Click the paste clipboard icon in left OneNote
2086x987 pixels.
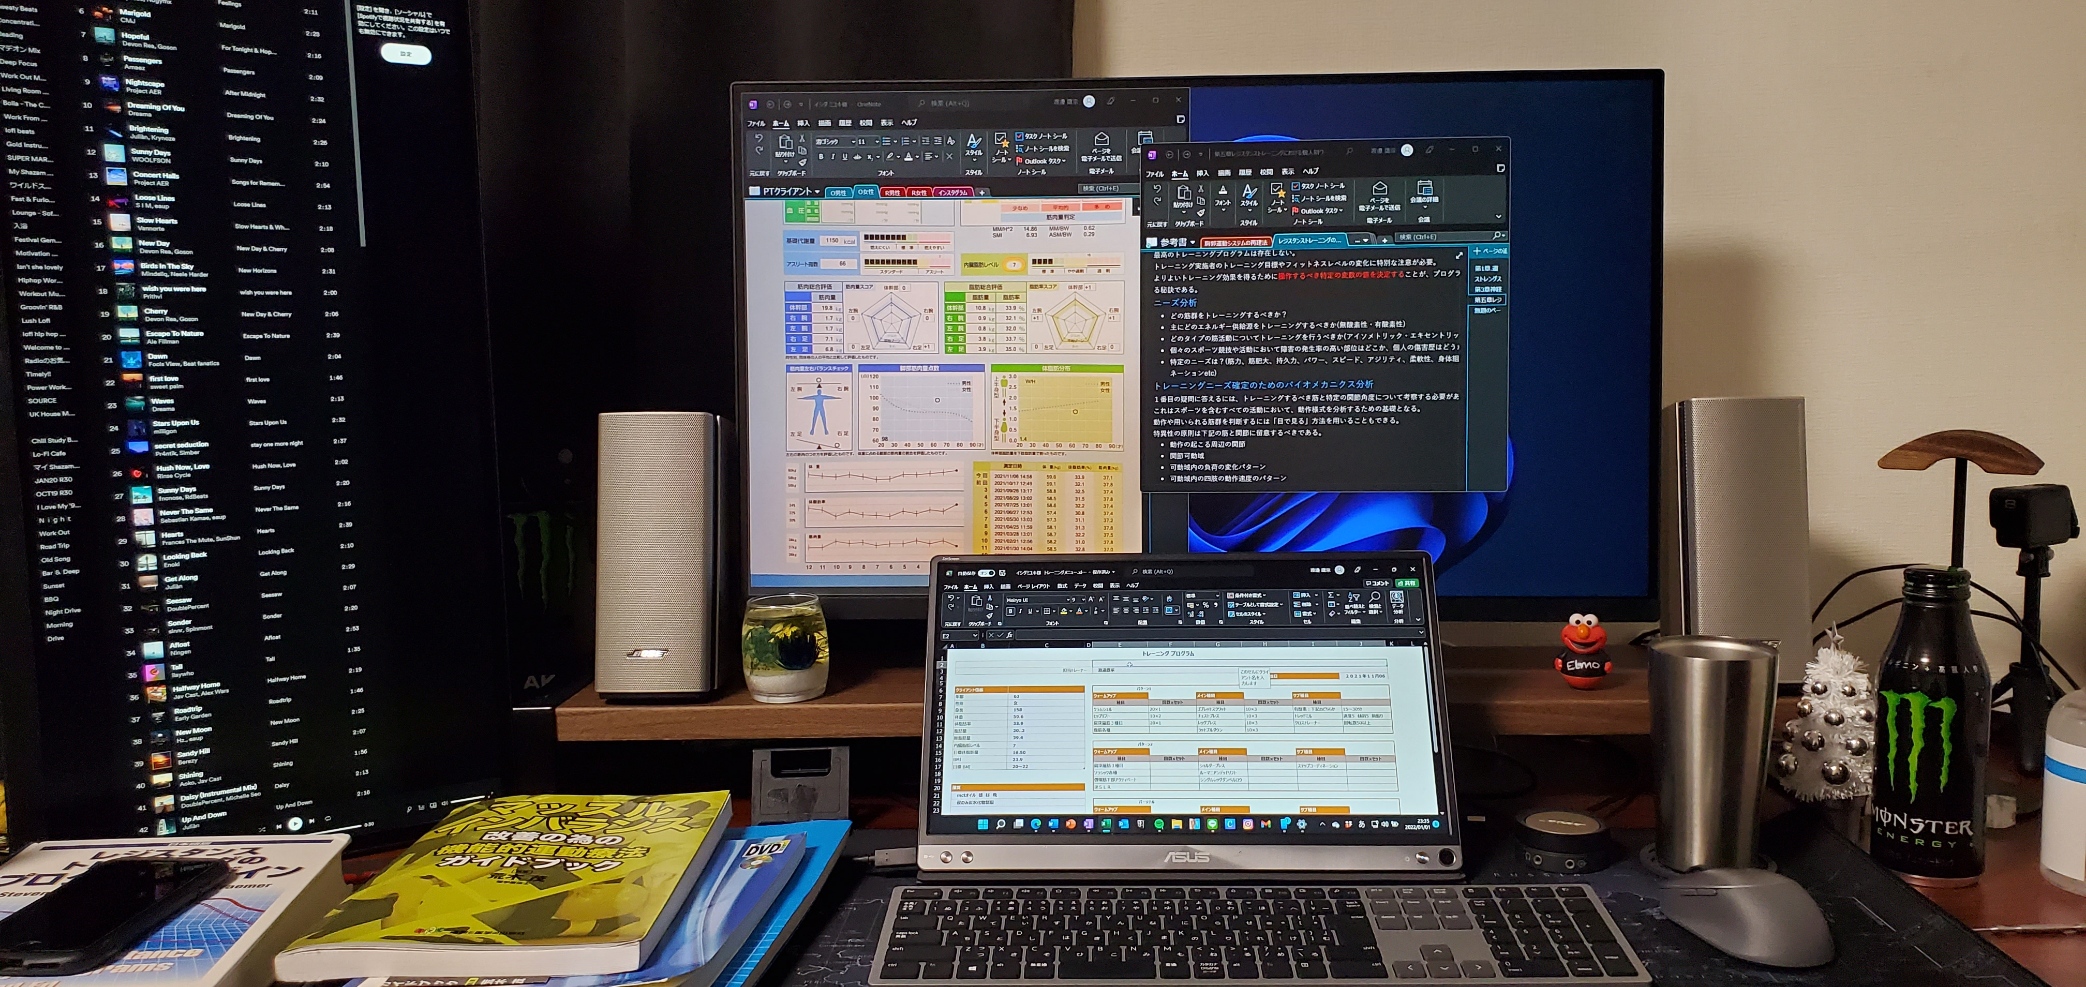(785, 142)
